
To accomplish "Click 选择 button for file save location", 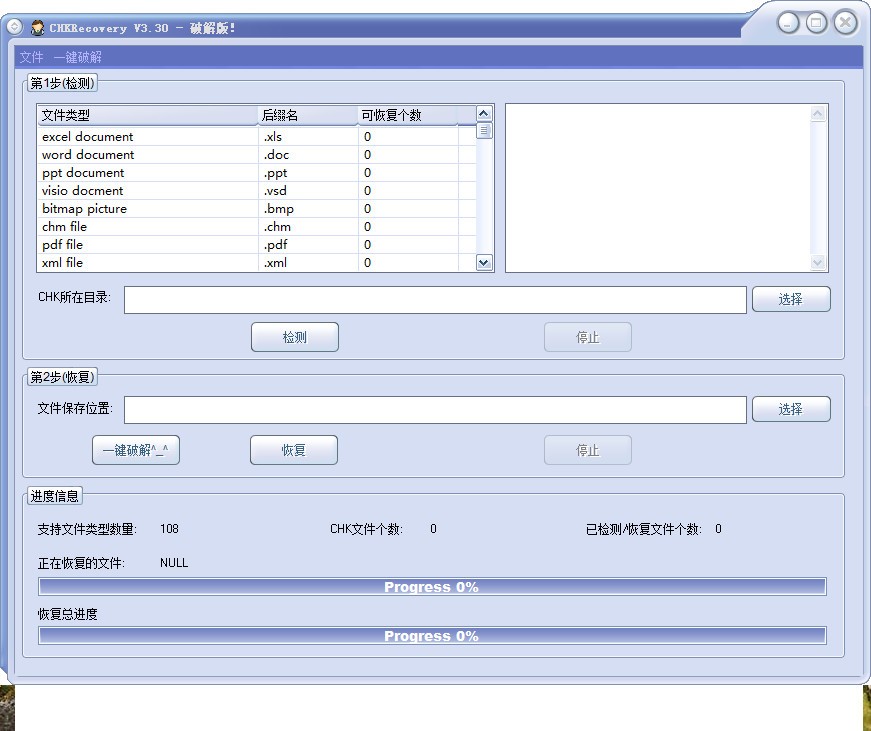I will (x=791, y=409).
